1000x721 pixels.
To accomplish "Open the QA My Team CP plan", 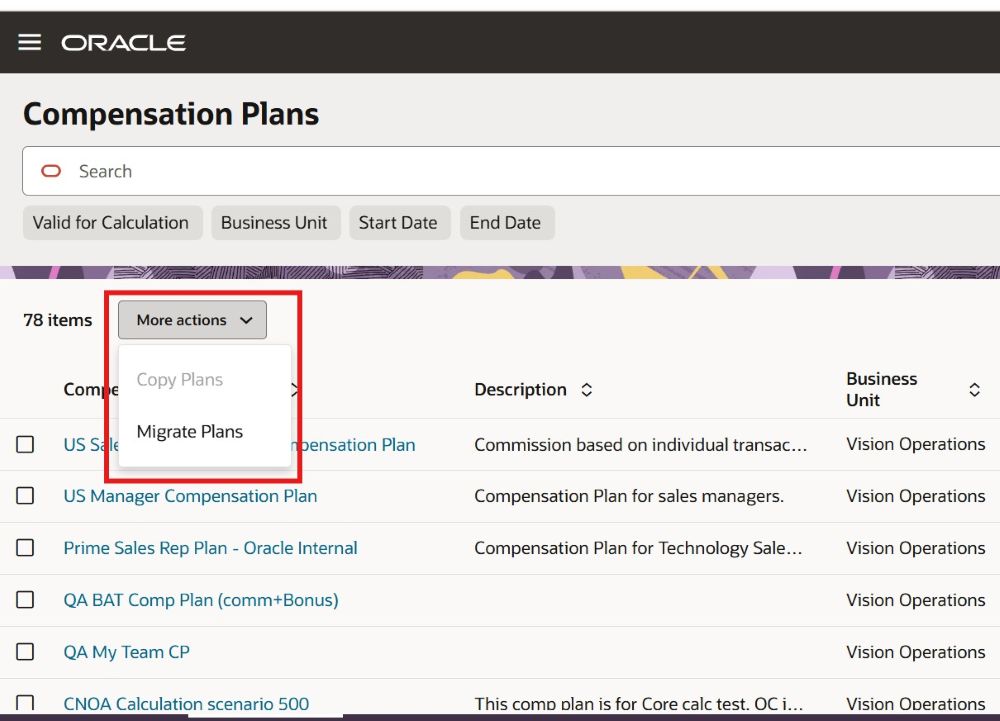I will click(126, 652).
